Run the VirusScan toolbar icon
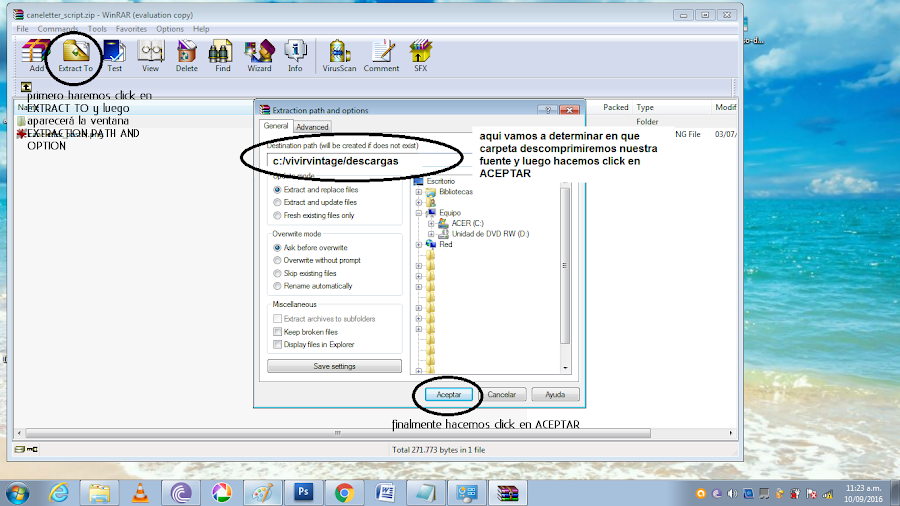This screenshot has height=506, width=900. tap(339, 56)
